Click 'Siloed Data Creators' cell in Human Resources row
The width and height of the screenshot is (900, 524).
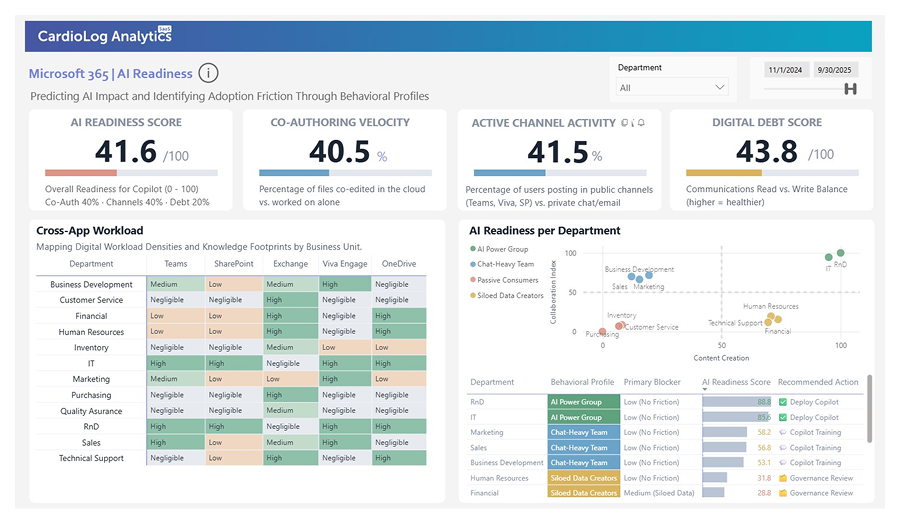(x=584, y=478)
